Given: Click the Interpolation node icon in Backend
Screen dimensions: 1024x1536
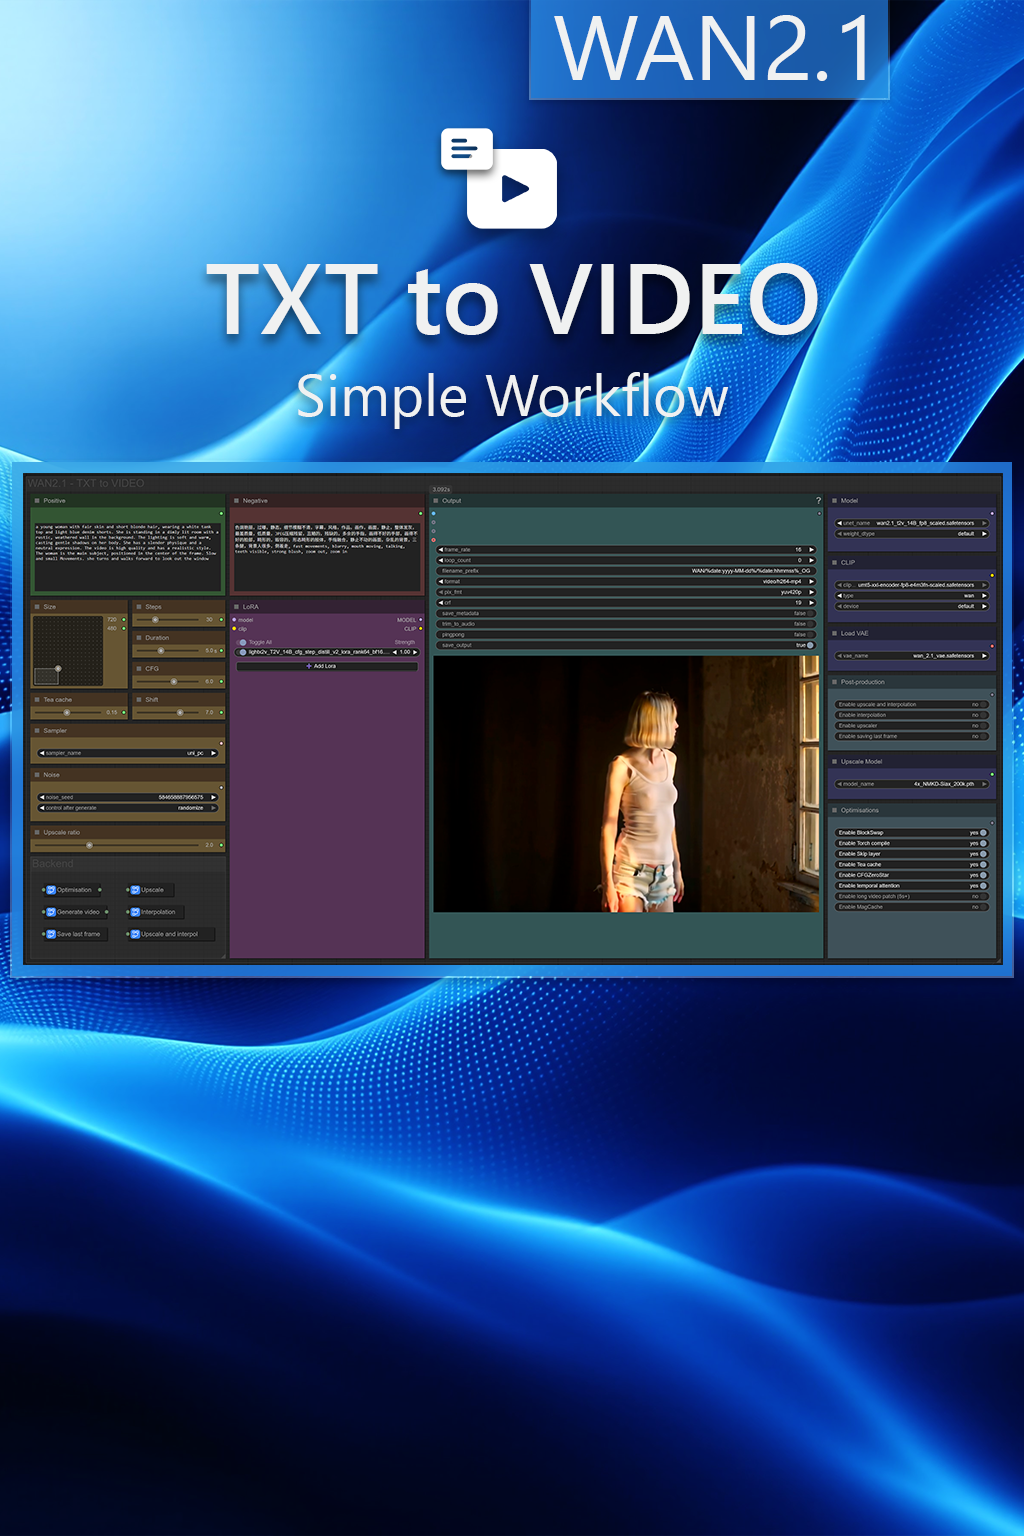Looking at the screenshot, I should pos(135,912).
